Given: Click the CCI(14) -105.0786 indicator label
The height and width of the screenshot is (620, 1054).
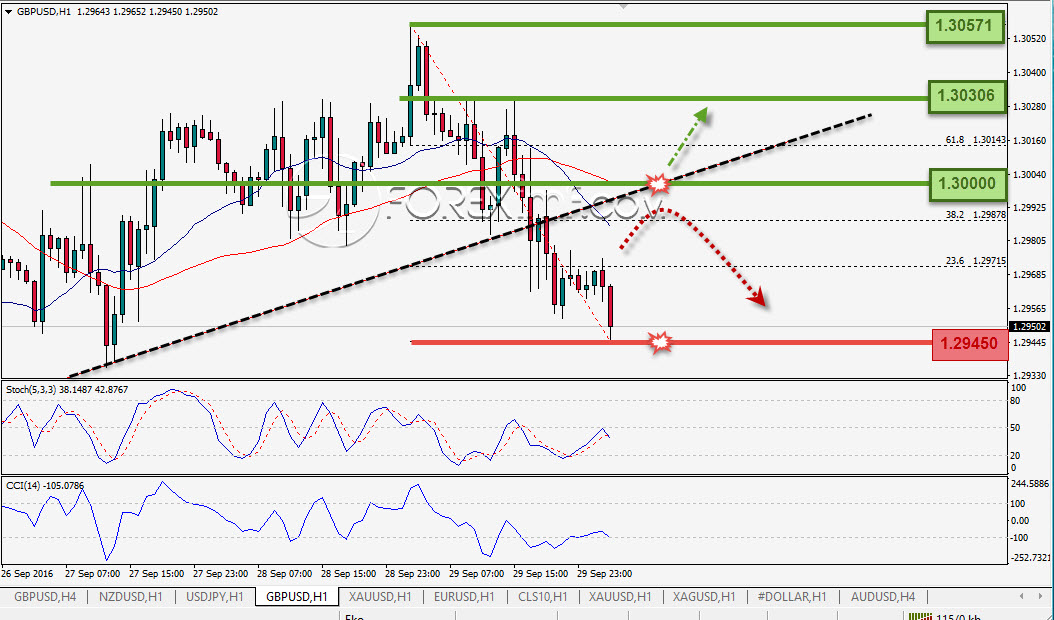Looking at the screenshot, I should coord(45,485).
